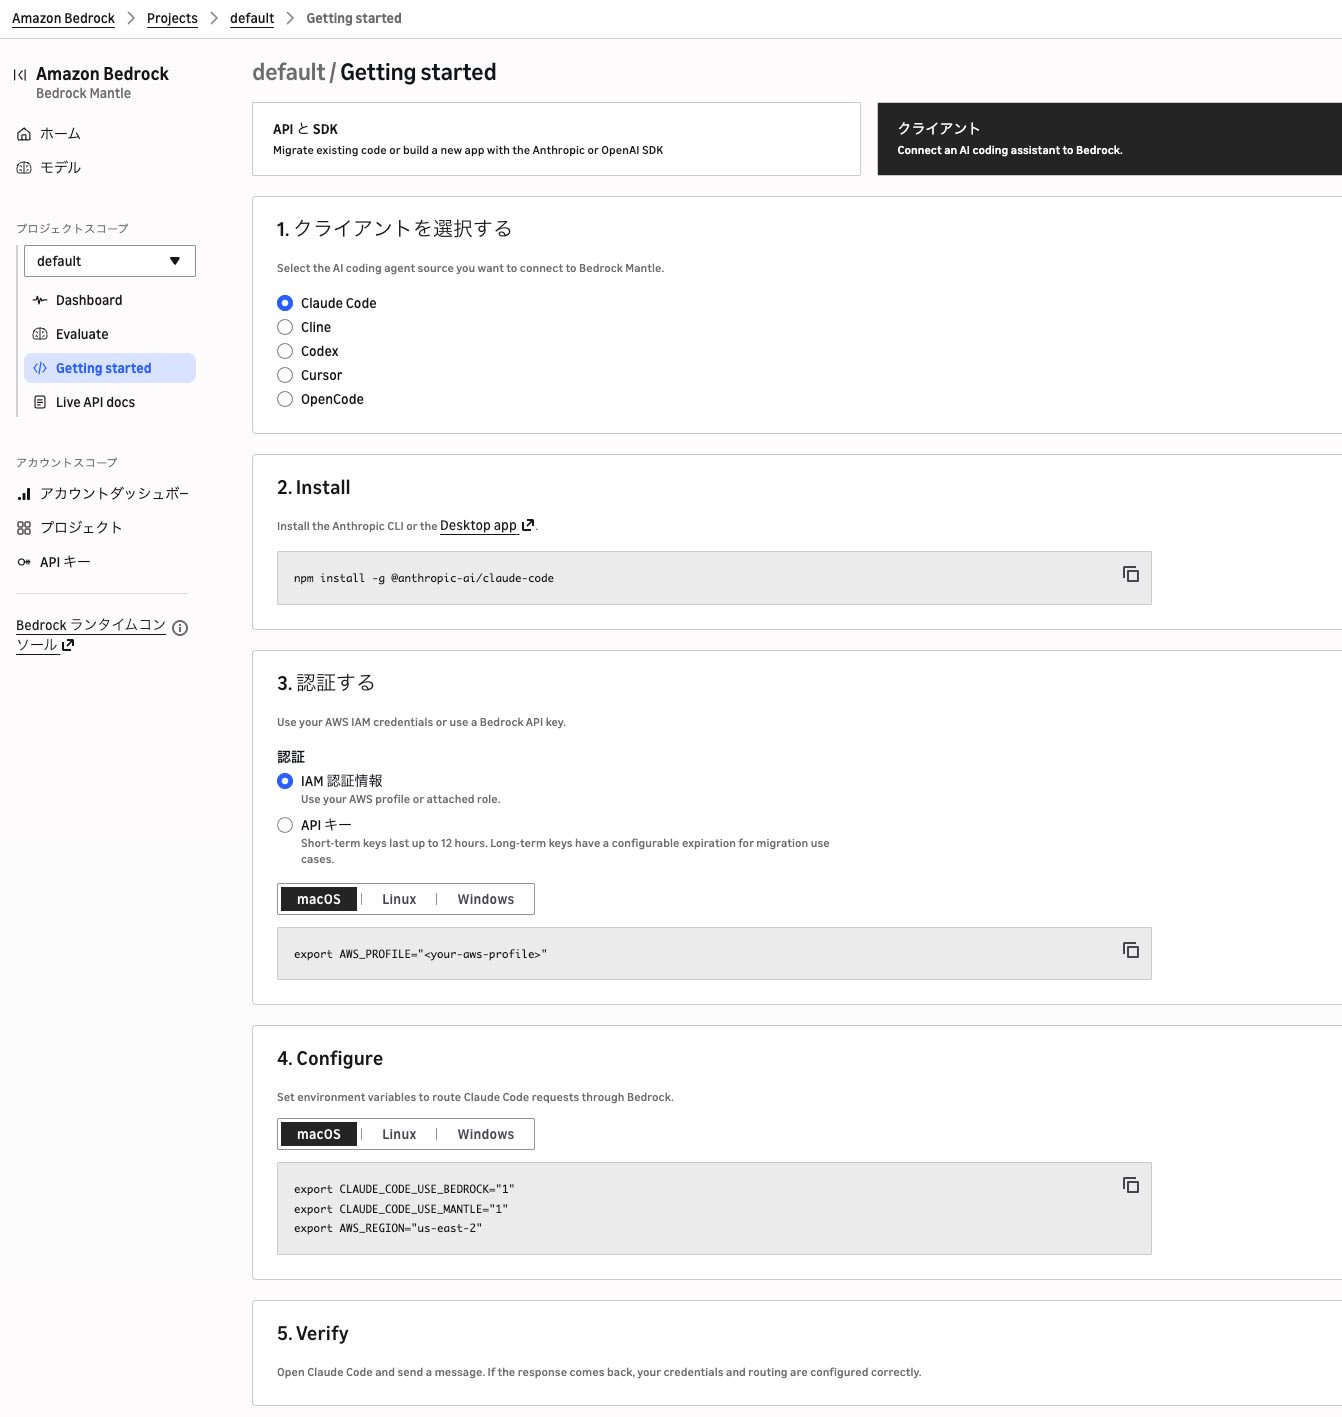Open the Desktop app link
Viewport: 1342px width, 1417px height.
487,525
